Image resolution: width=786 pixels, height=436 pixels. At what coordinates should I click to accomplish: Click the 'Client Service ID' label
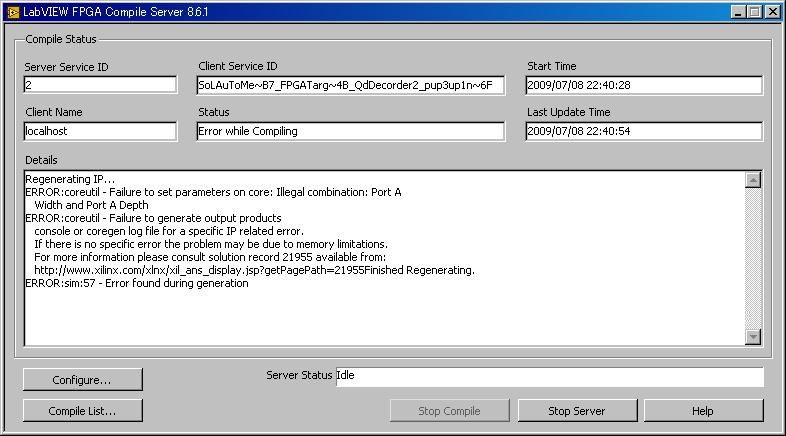click(238, 66)
